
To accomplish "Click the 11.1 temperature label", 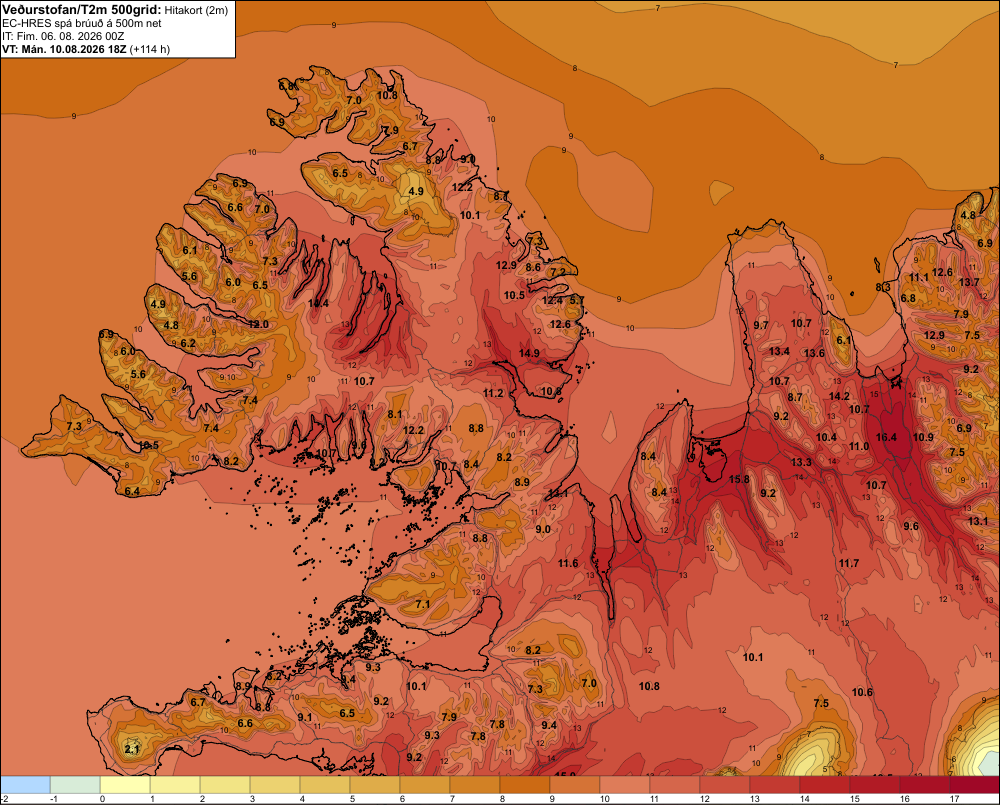I will click(919, 277).
